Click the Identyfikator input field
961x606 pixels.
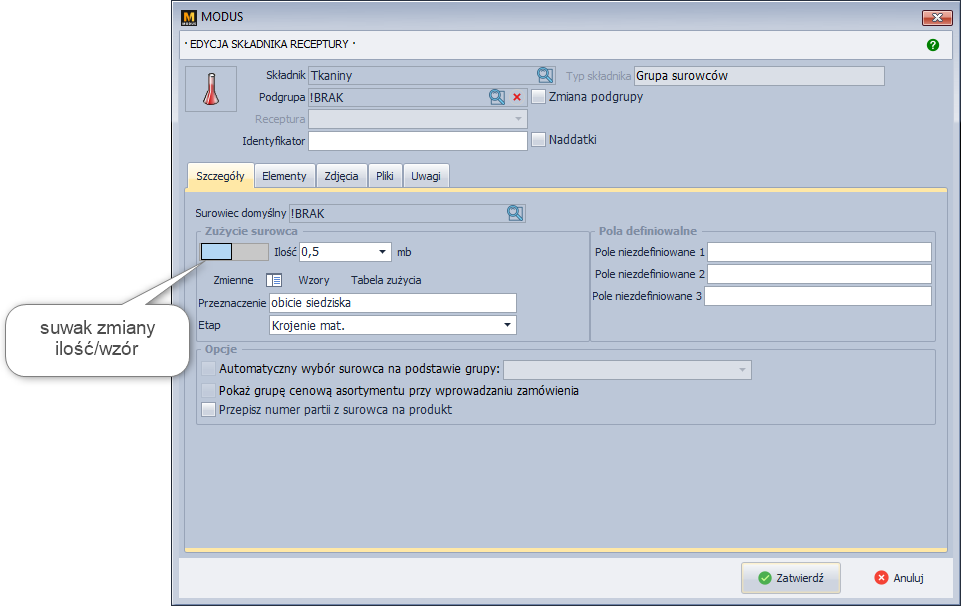(417, 141)
